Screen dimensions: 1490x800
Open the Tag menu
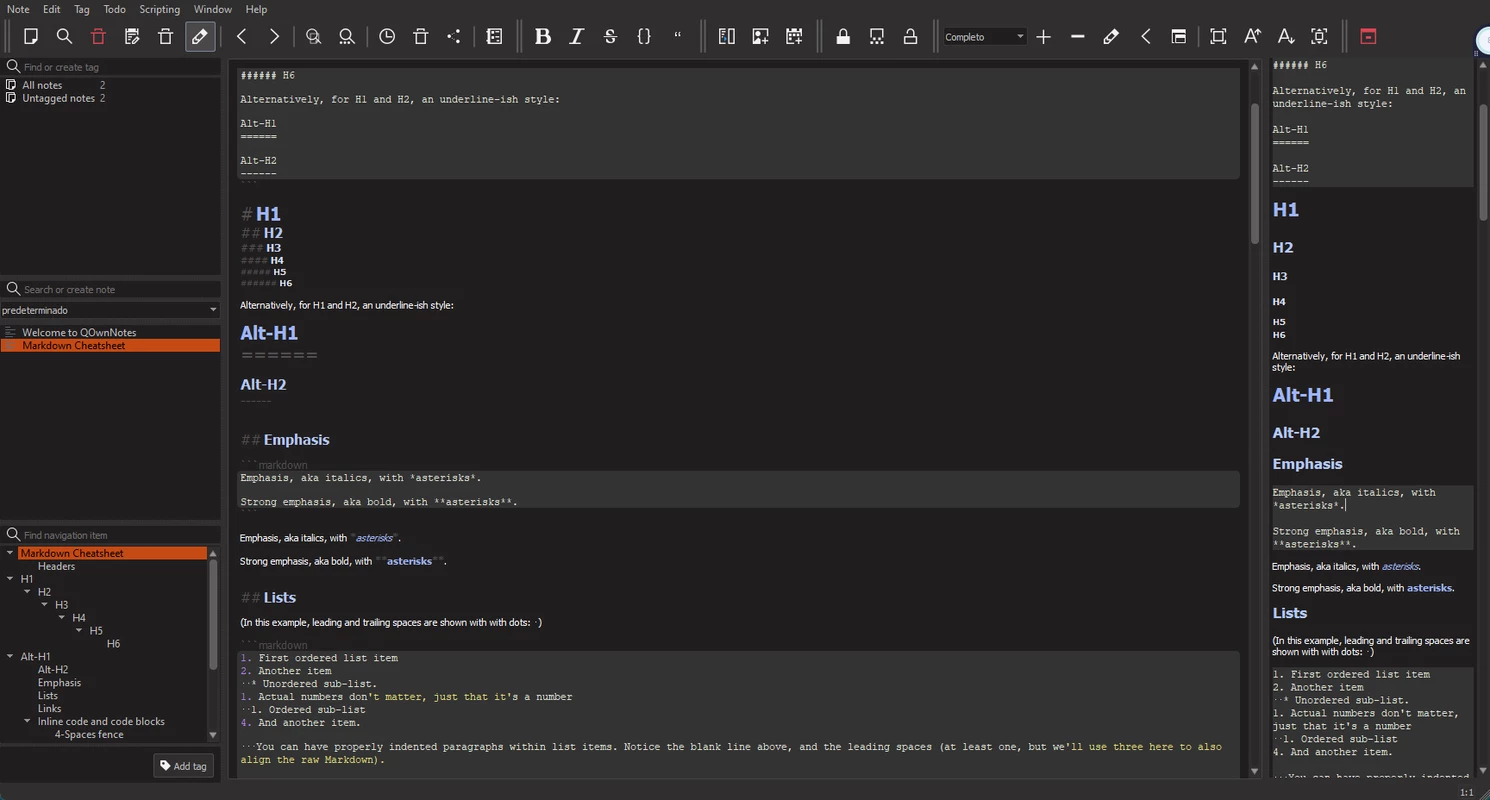click(x=82, y=9)
